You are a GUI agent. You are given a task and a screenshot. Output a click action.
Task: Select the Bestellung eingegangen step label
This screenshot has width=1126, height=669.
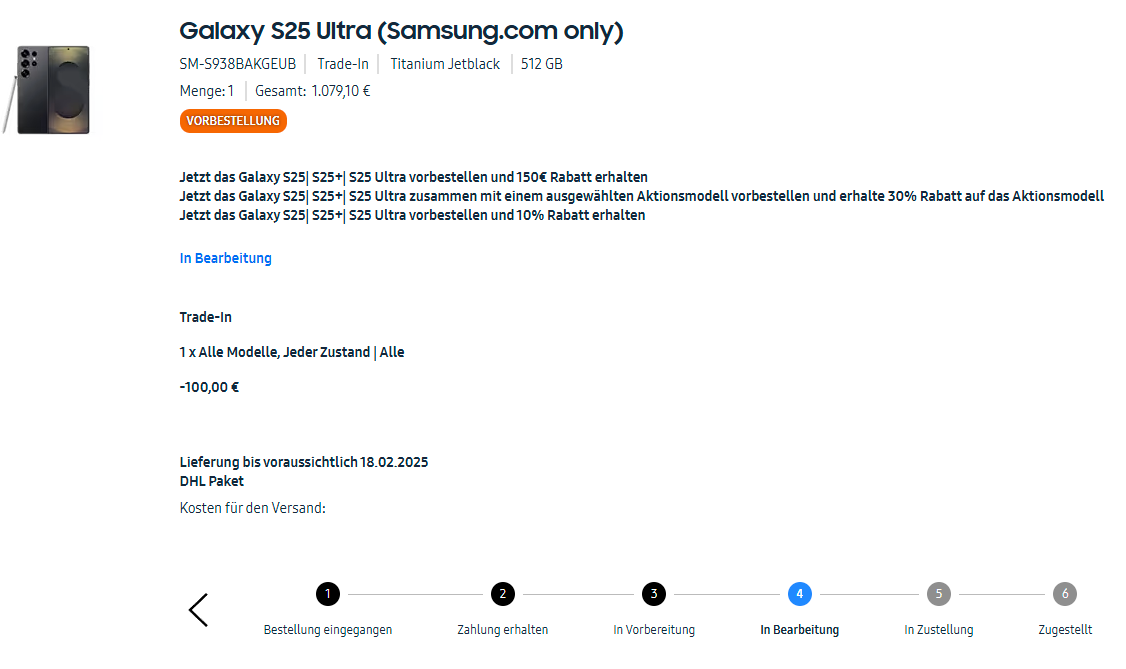pos(328,630)
